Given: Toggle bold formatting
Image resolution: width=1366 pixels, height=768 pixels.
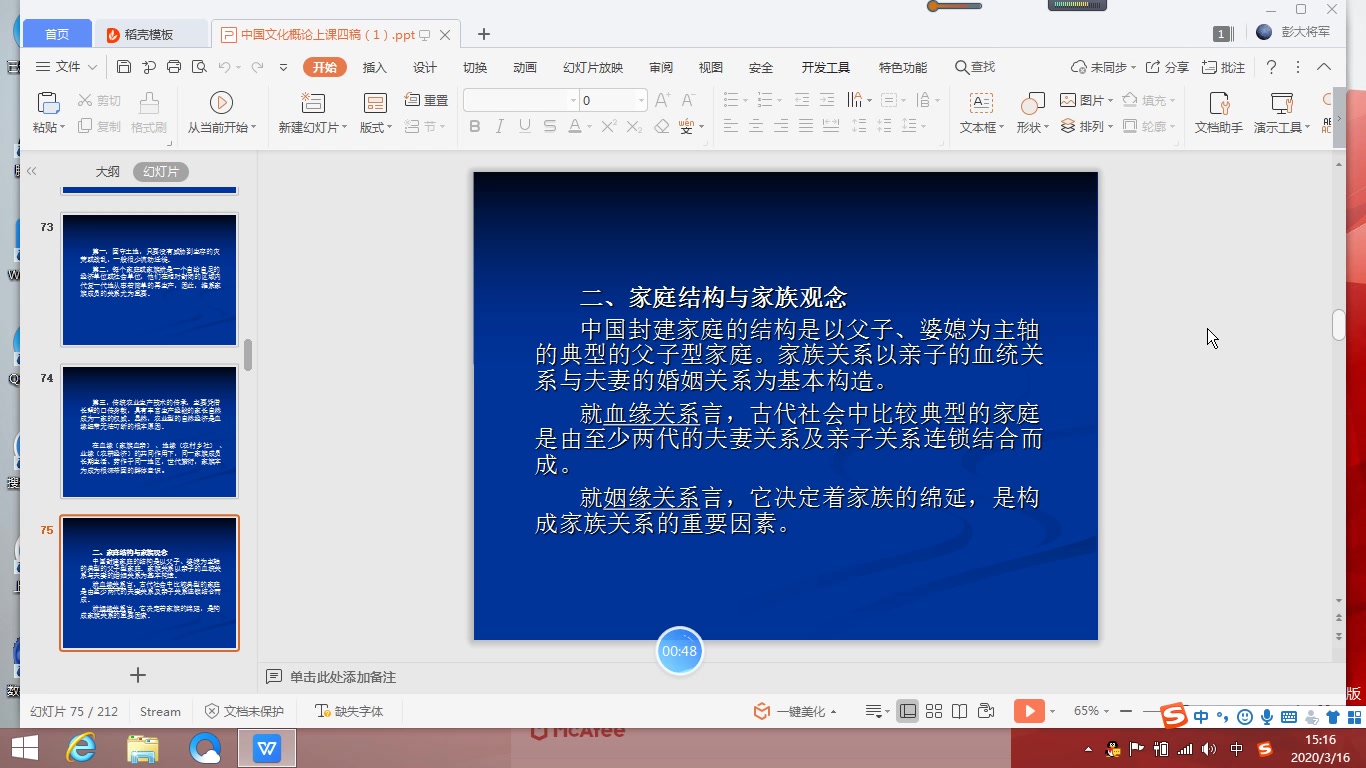Looking at the screenshot, I should [475, 127].
